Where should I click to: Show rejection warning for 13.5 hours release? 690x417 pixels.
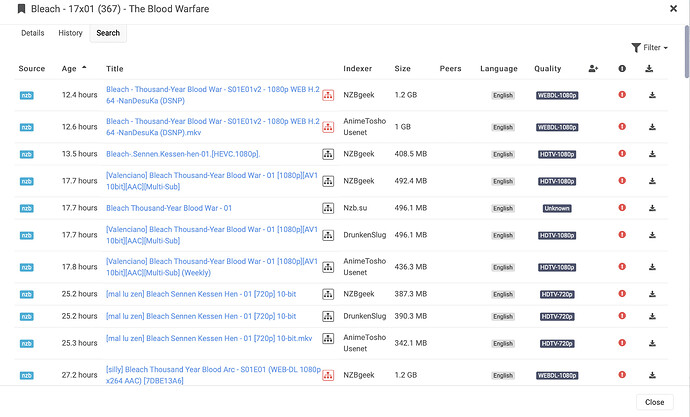(x=622, y=154)
